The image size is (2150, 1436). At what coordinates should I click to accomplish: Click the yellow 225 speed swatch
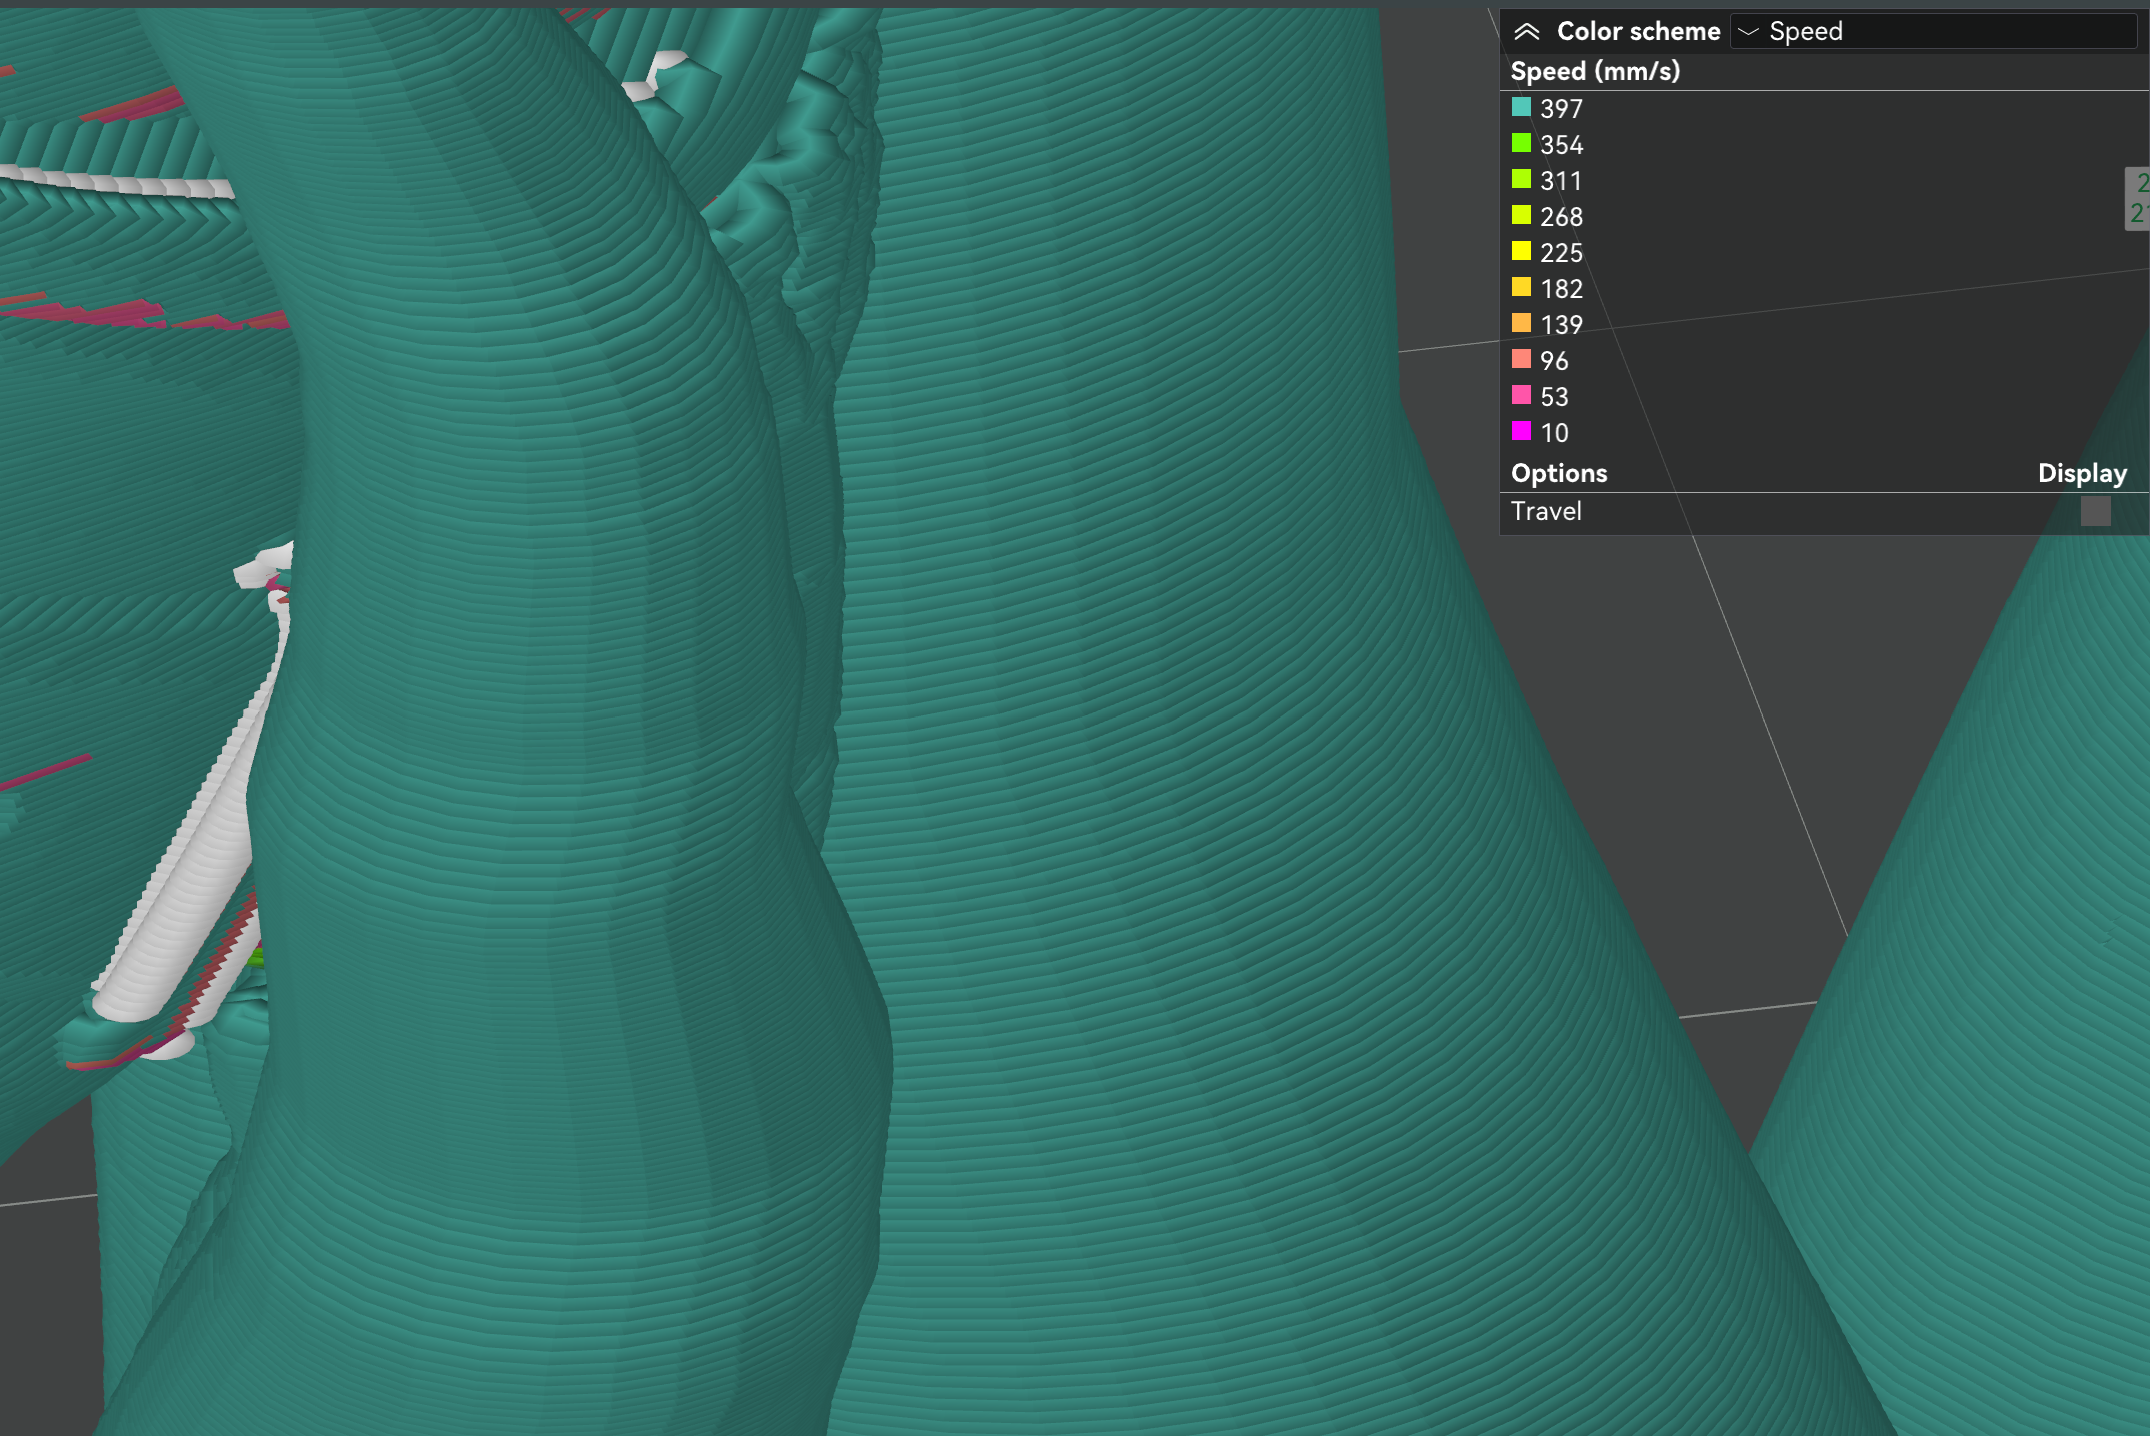pos(1521,249)
